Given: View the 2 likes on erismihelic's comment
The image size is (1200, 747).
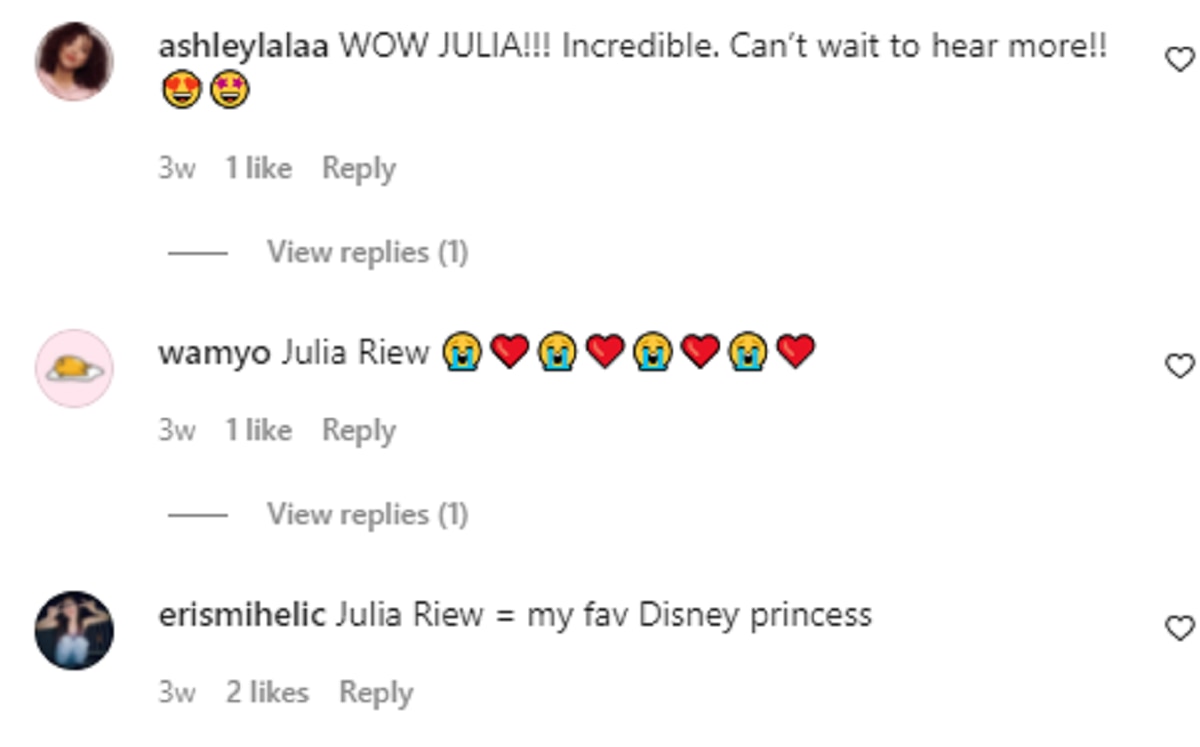Looking at the screenshot, I should coord(267,692).
